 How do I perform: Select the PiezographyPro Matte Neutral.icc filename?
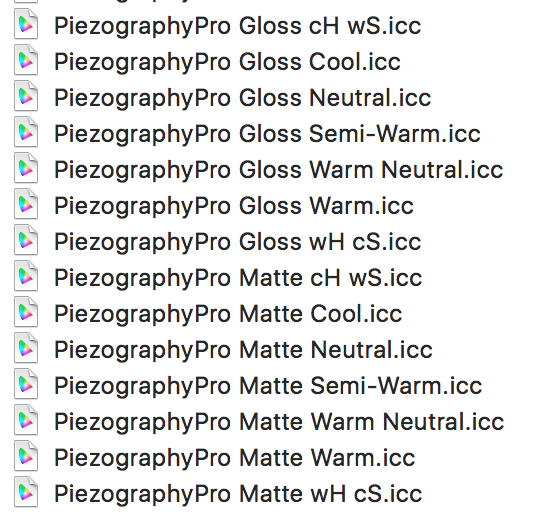243,351
